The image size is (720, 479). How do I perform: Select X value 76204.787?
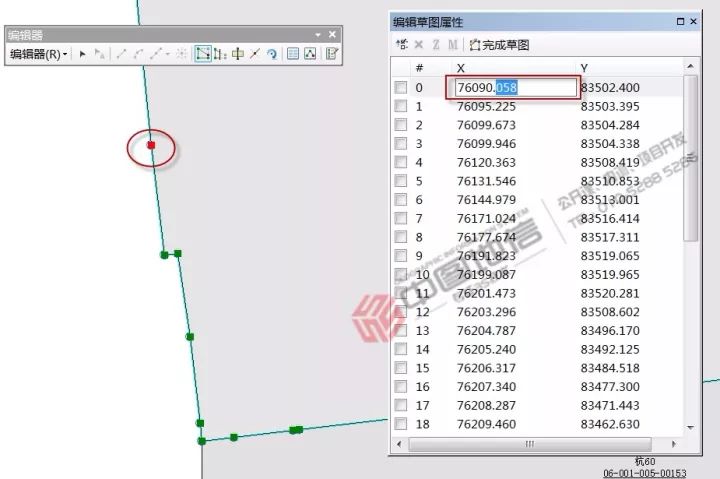pyautogui.click(x=486, y=330)
